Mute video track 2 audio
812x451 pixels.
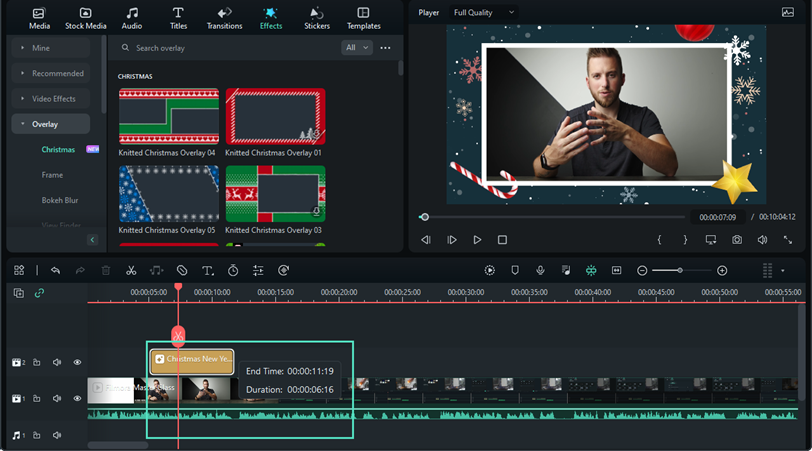[57, 362]
